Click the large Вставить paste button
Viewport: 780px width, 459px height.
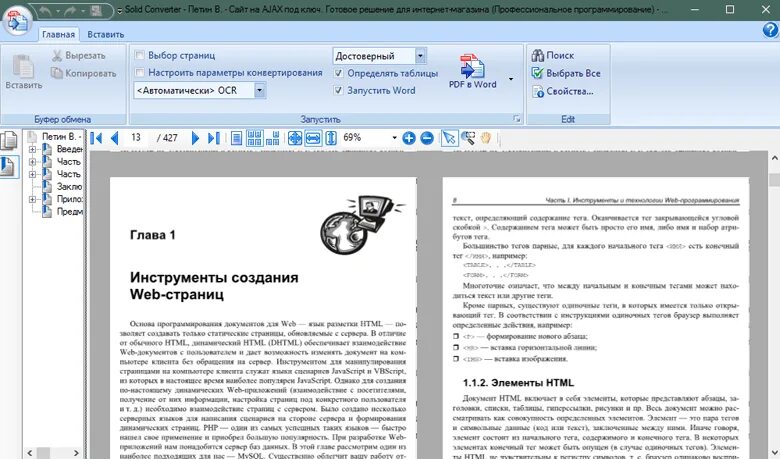(x=23, y=72)
